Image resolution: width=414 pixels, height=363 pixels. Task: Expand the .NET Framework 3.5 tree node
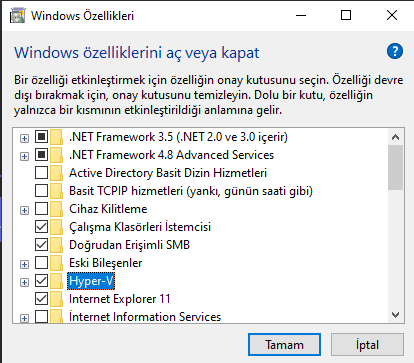[24, 138]
